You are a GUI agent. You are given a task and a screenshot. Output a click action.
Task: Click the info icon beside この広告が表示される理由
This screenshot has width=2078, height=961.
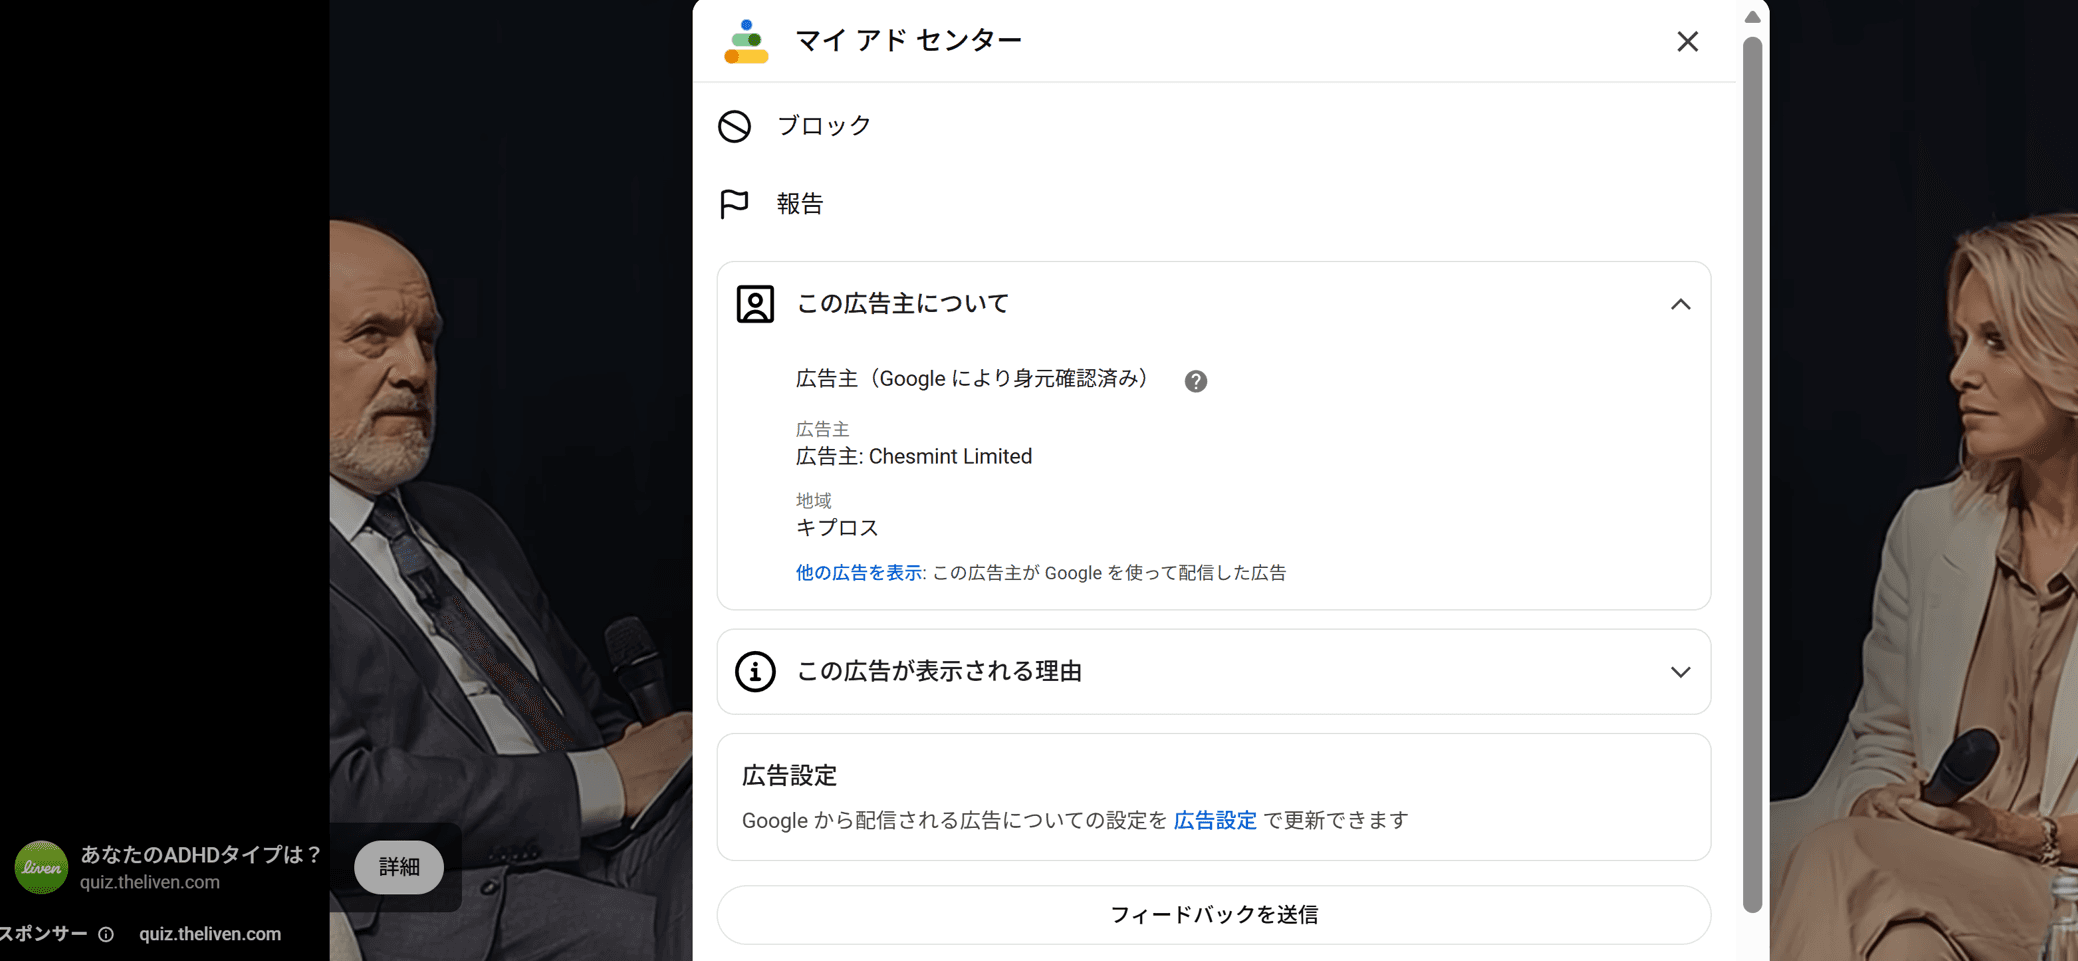point(755,672)
